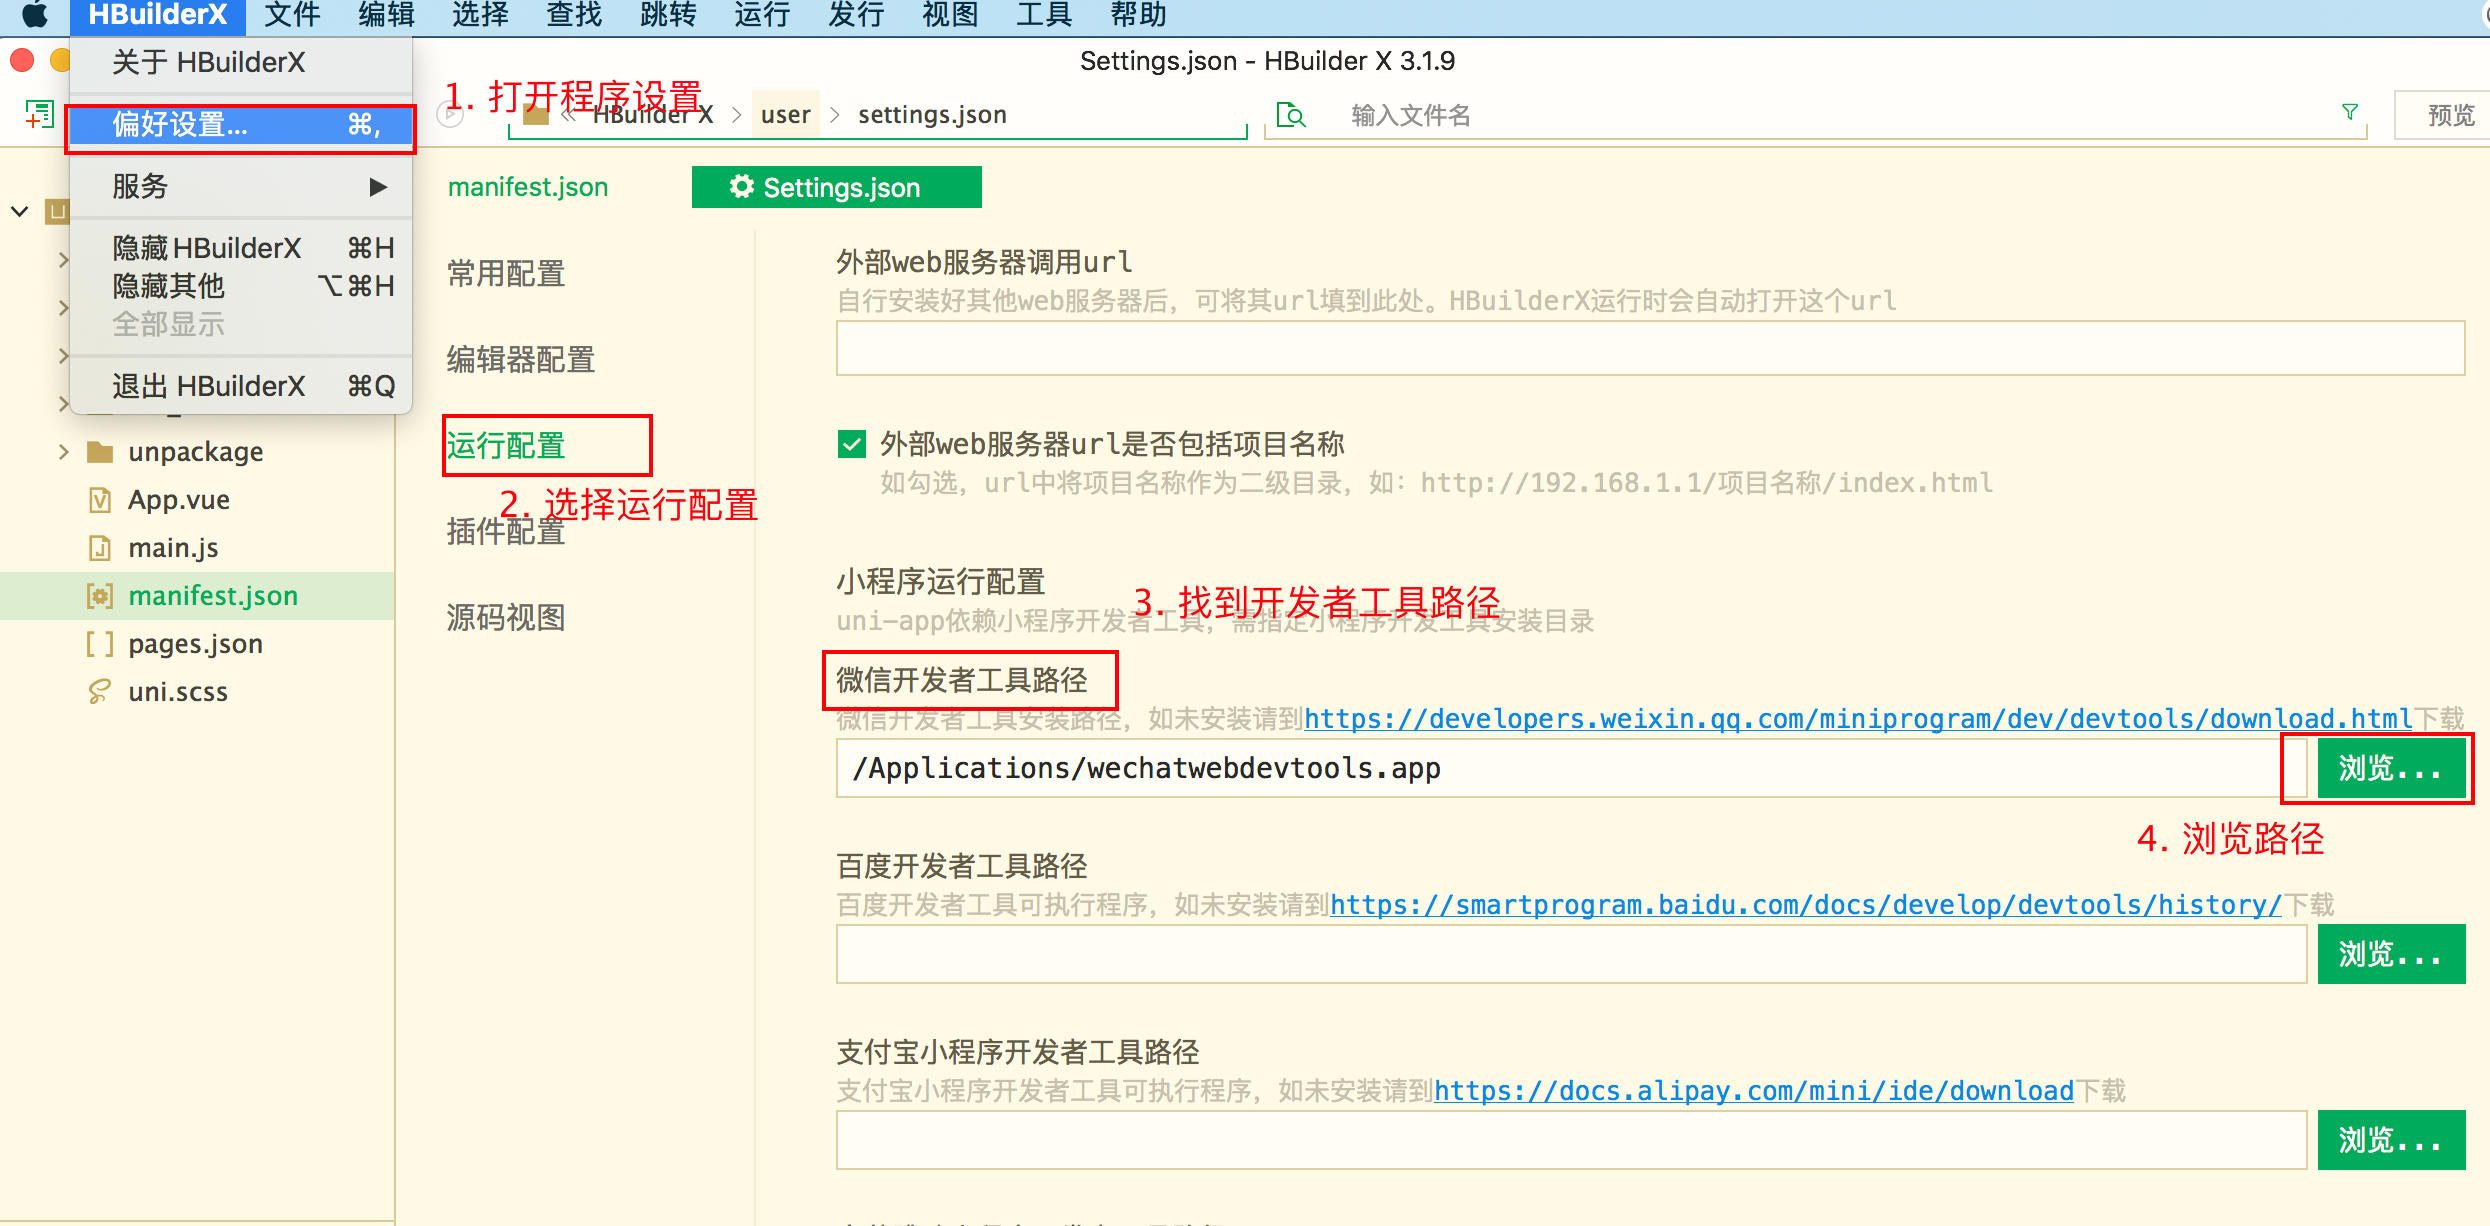Click the uni.scss file icon

click(99, 692)
